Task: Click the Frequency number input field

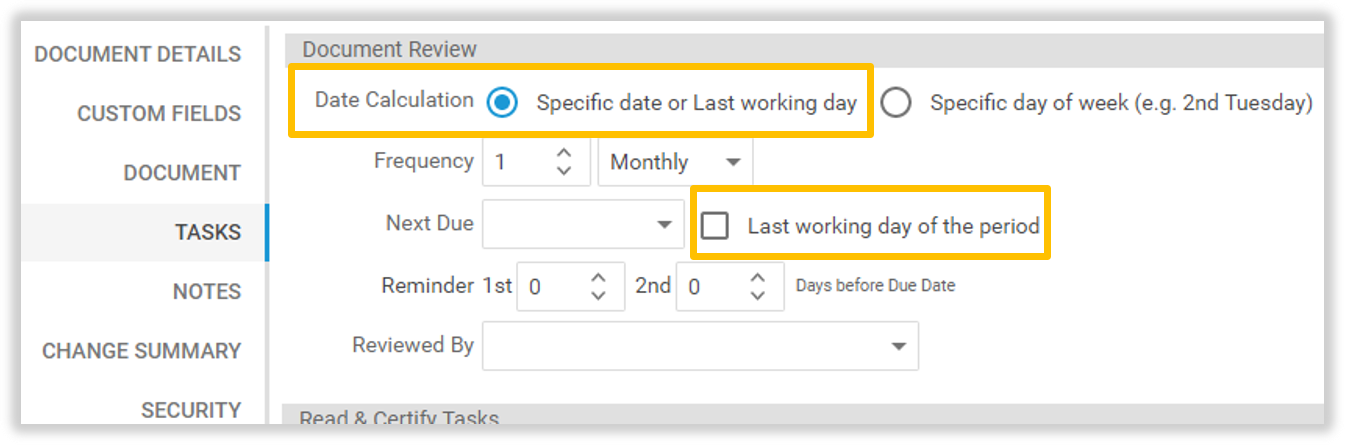Action: tap(515, 162)
